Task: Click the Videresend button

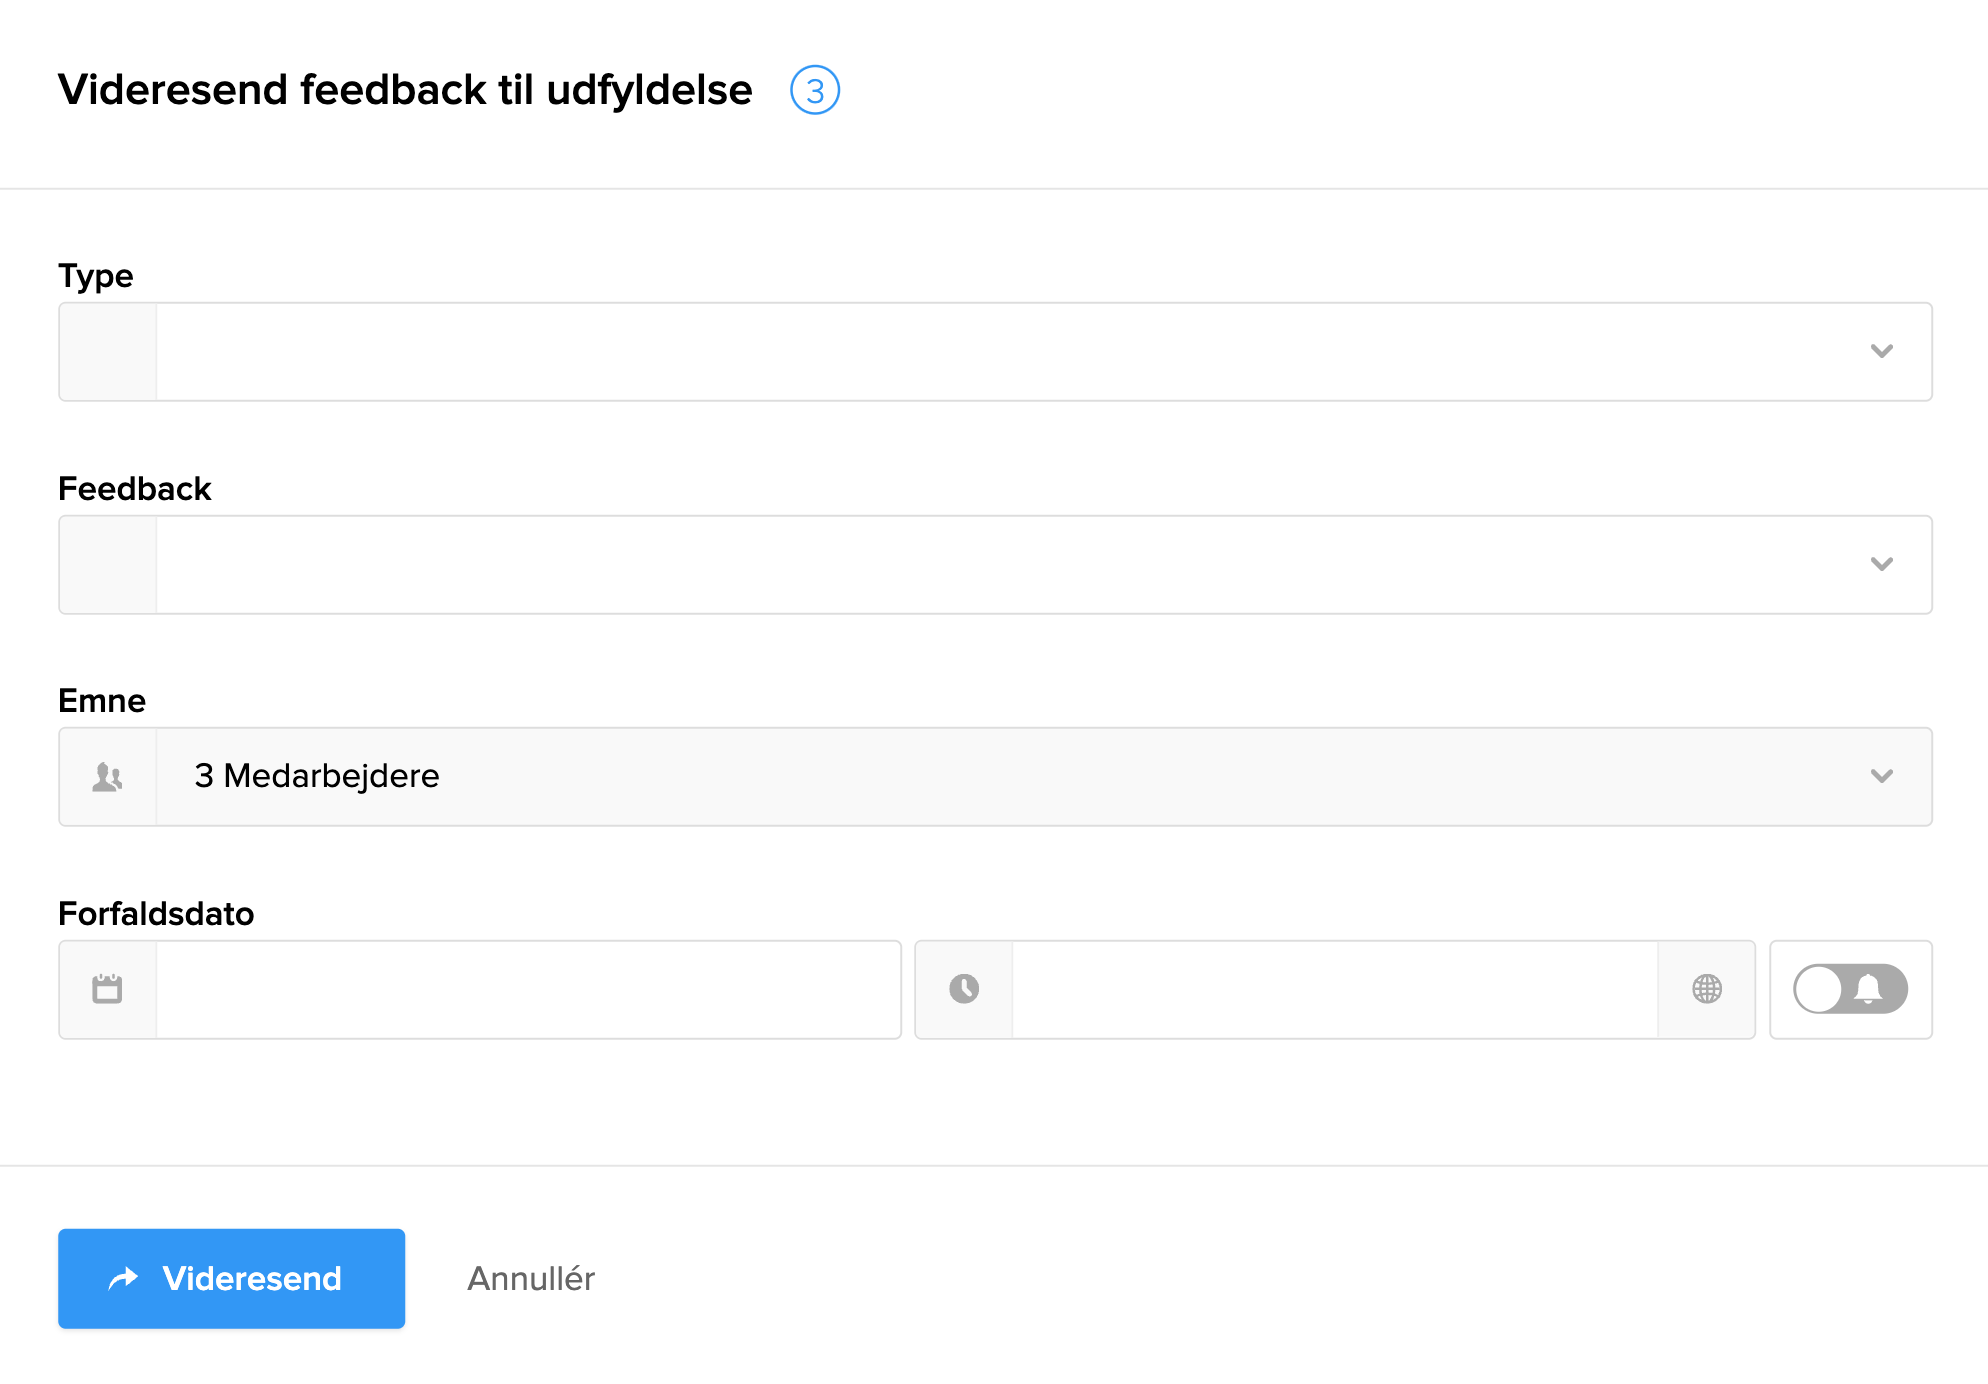Action: 231,1278
